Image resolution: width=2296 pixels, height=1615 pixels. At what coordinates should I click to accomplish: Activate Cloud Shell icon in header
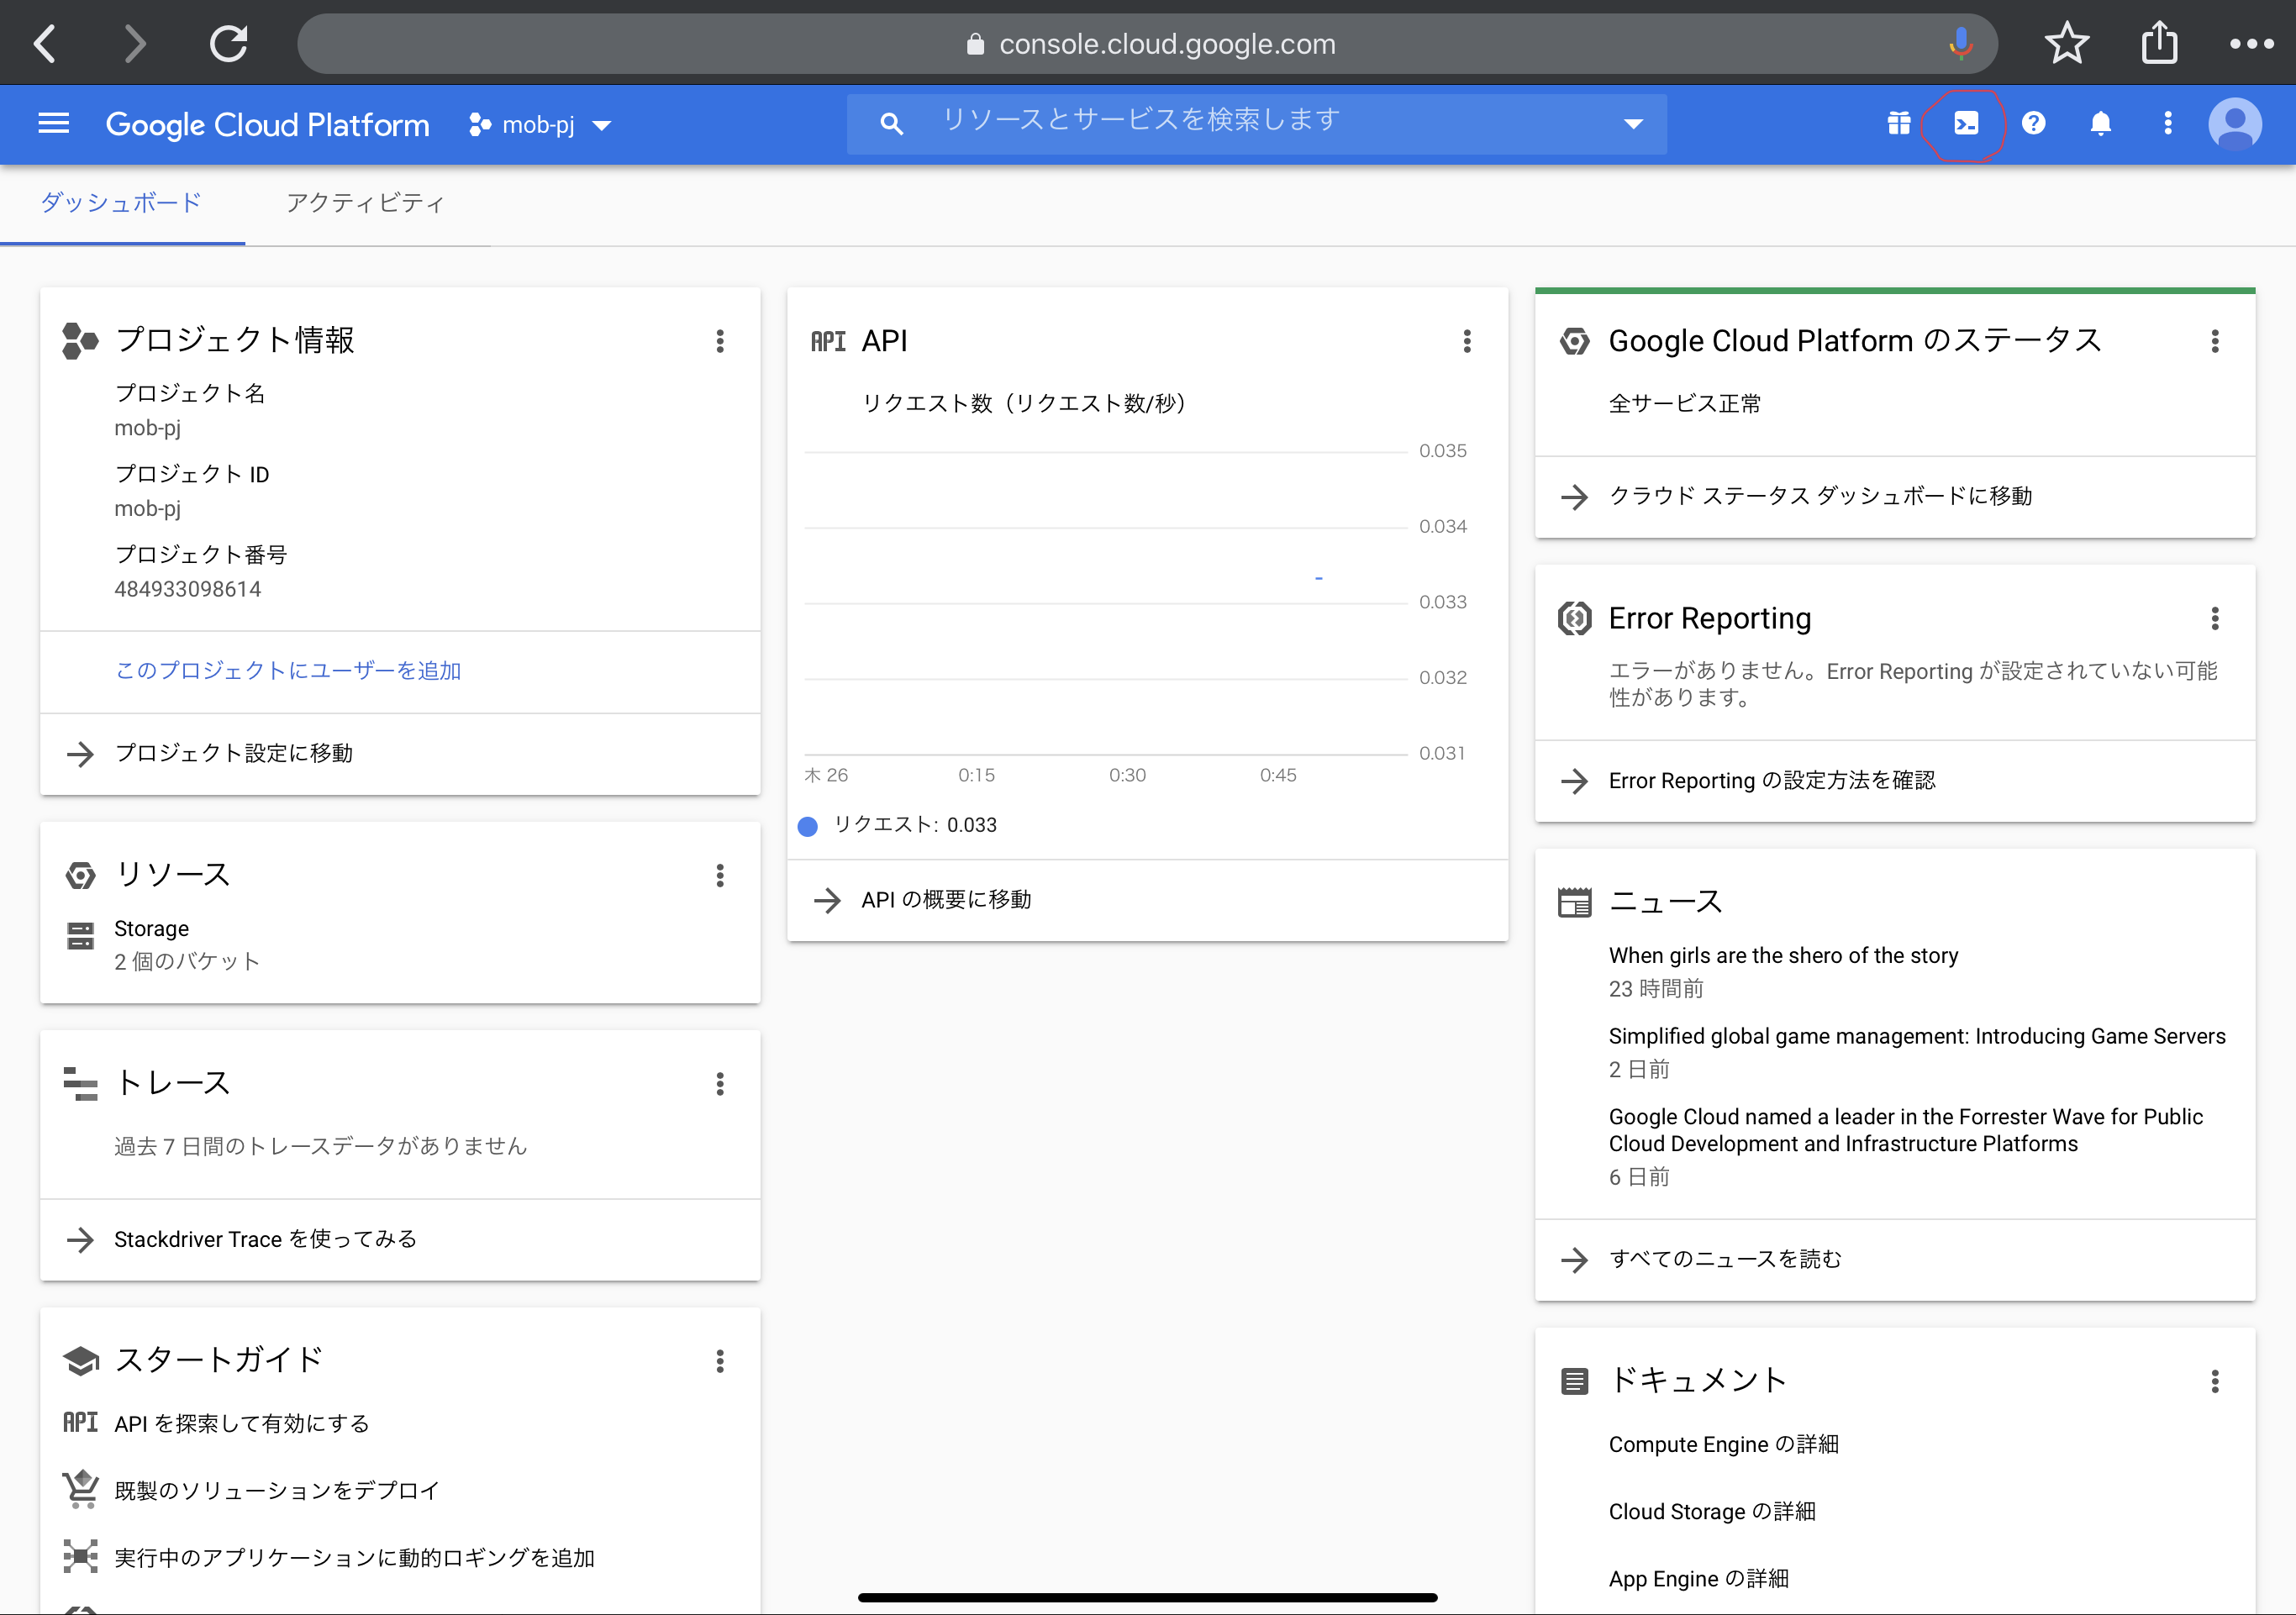[1965, 124]
